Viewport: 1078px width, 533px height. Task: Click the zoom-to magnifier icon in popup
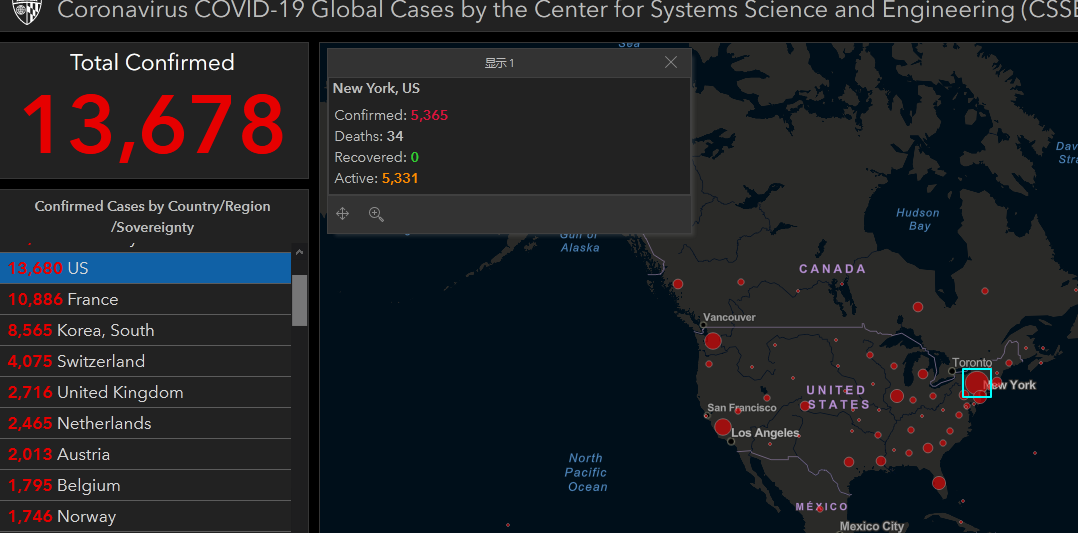(x=376, y=214)
